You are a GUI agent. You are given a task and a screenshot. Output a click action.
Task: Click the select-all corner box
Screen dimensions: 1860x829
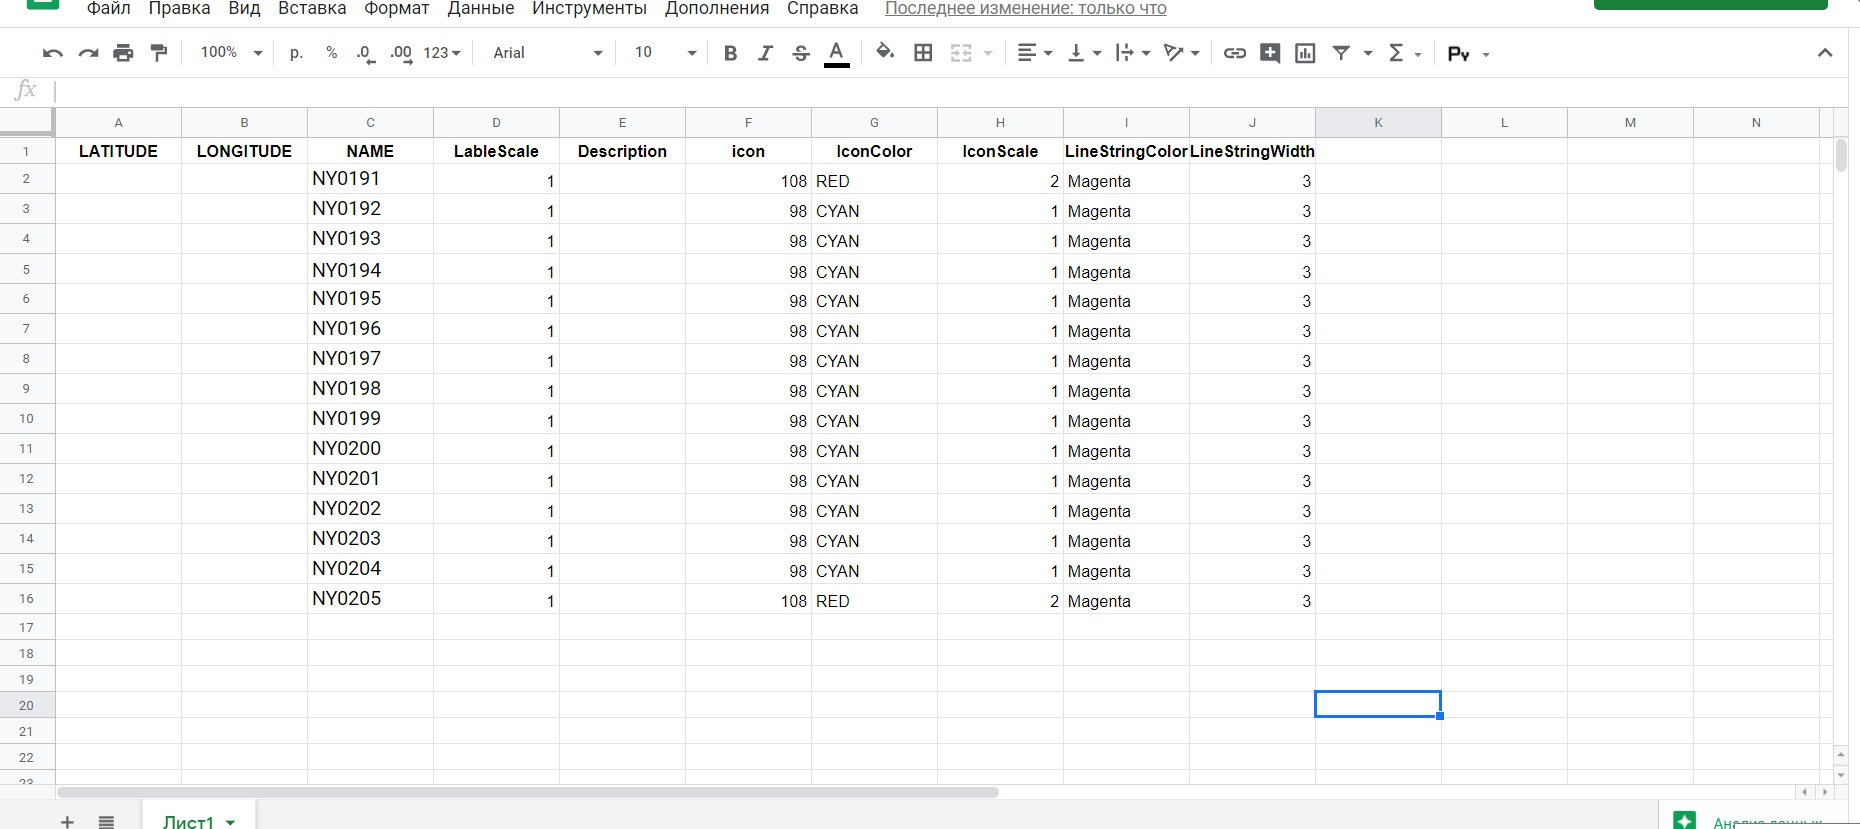click(27, 122)
